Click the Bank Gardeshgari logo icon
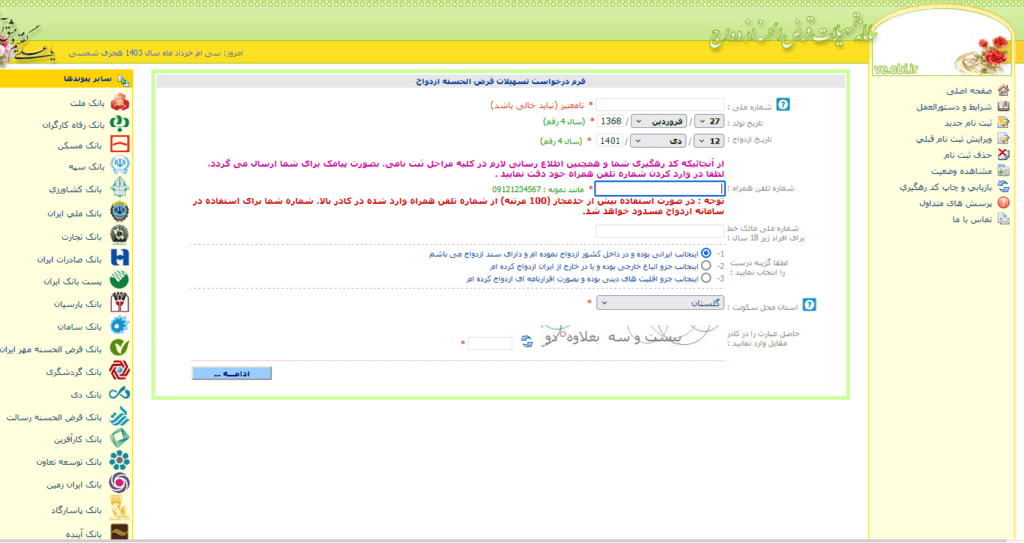Screen dimensions: 1024x543 click(120, 370)
